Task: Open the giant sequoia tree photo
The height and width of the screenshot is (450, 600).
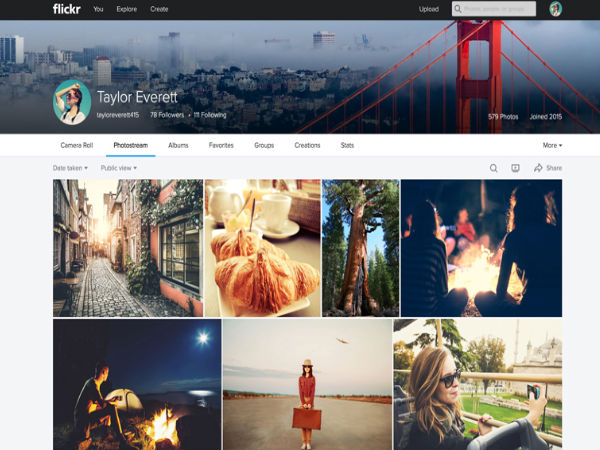Action: click(361, 248)
